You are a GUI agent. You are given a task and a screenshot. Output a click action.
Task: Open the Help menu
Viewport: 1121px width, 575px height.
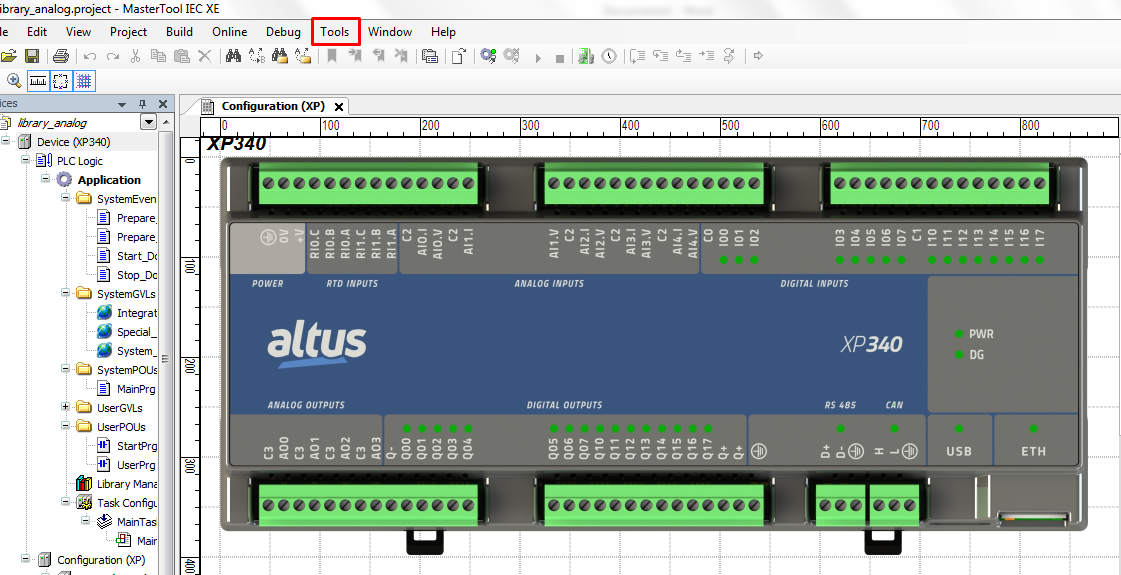pos(443,31)
